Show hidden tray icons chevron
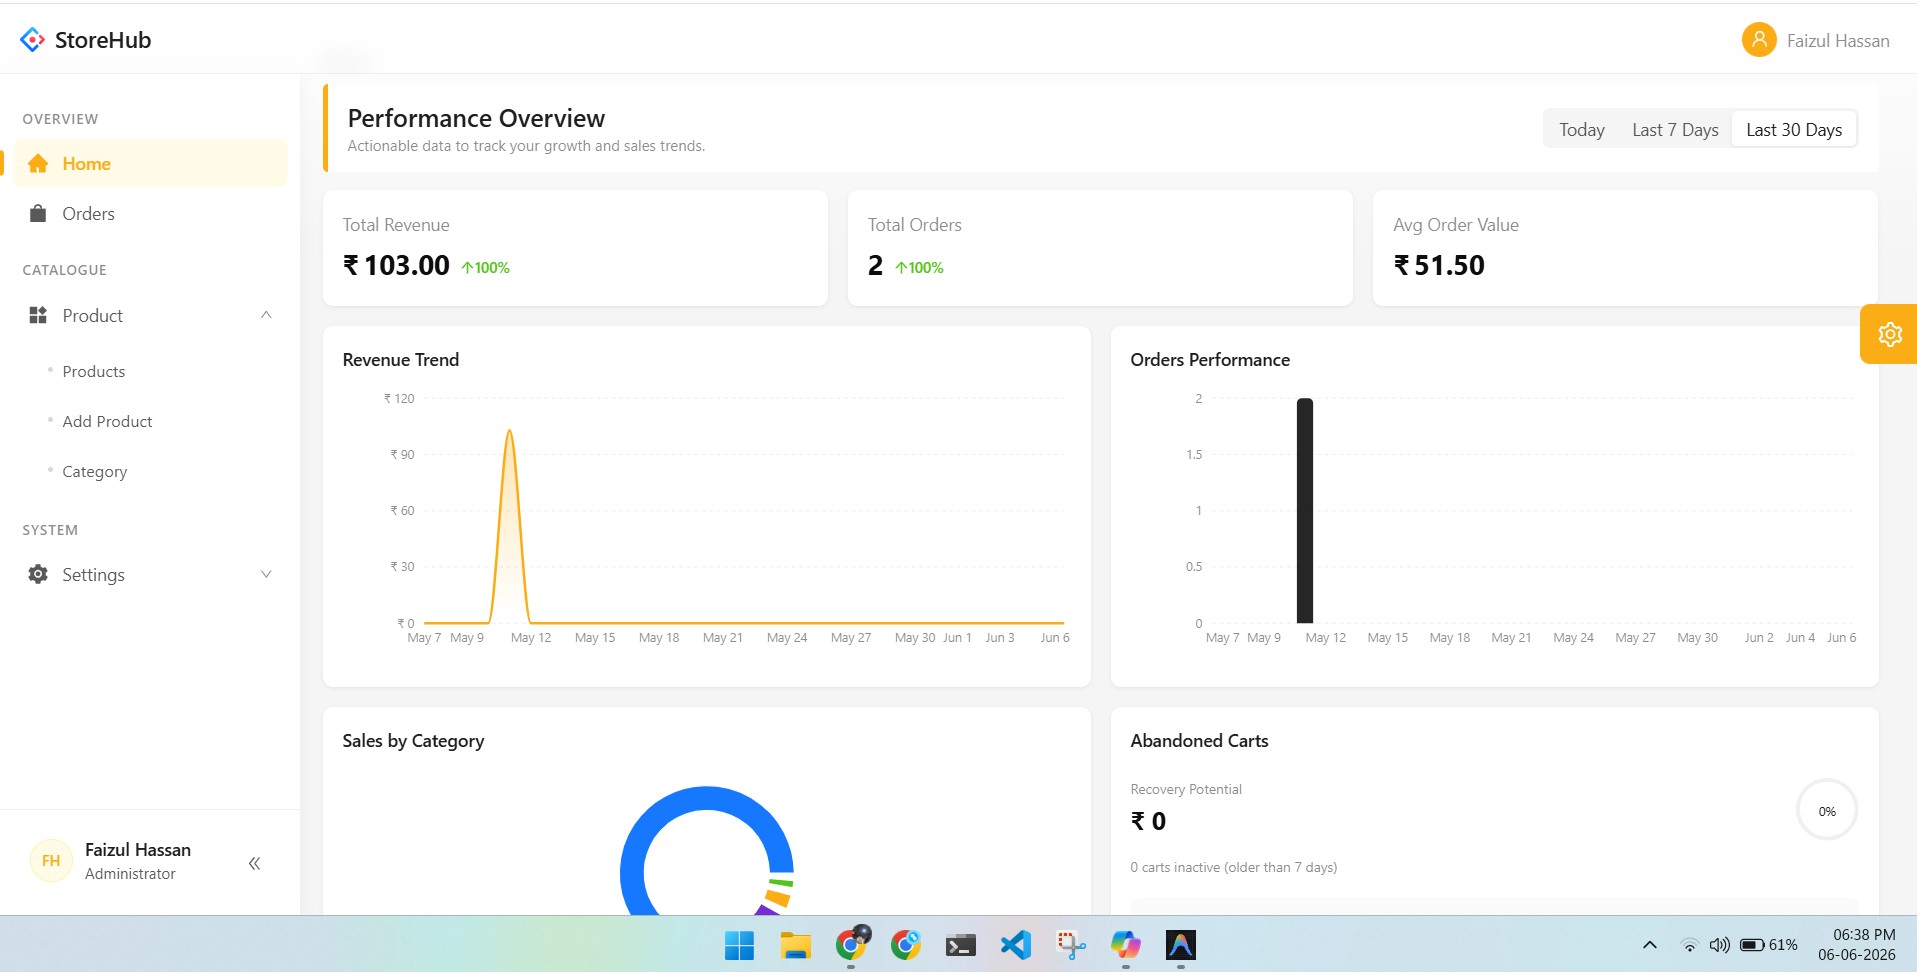 [1650, 945]
